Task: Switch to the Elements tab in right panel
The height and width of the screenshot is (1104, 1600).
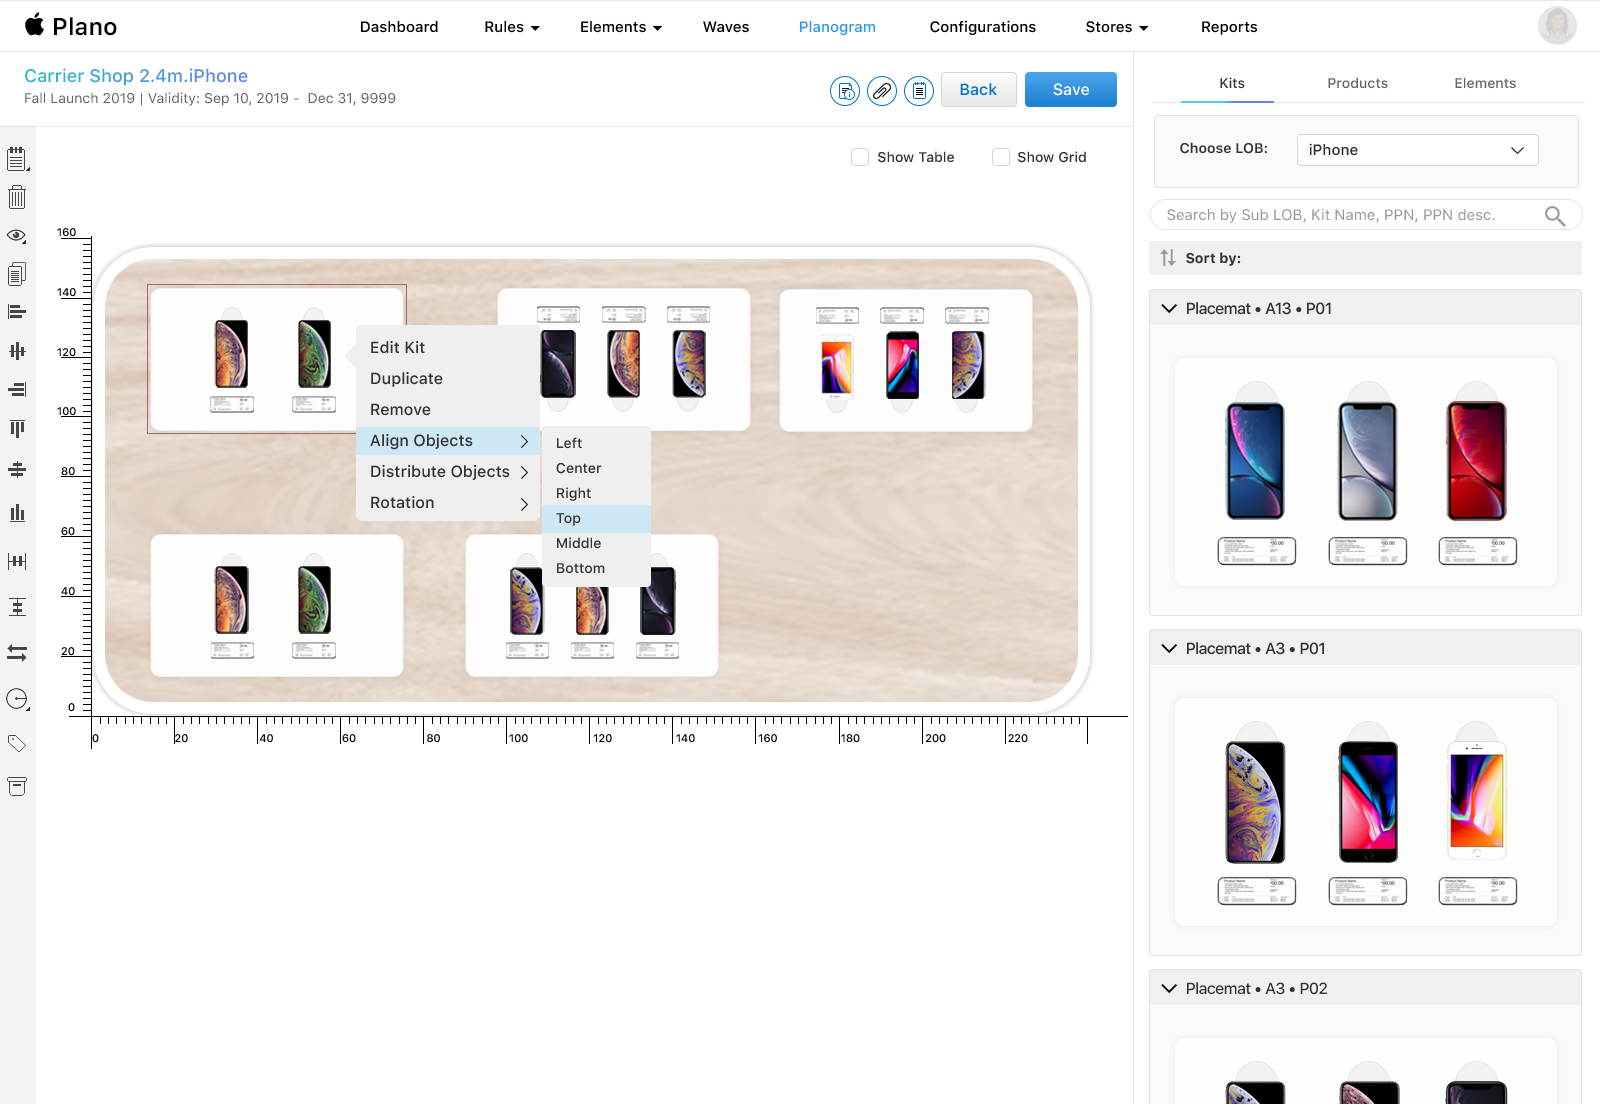Action: click(1485, 83)
